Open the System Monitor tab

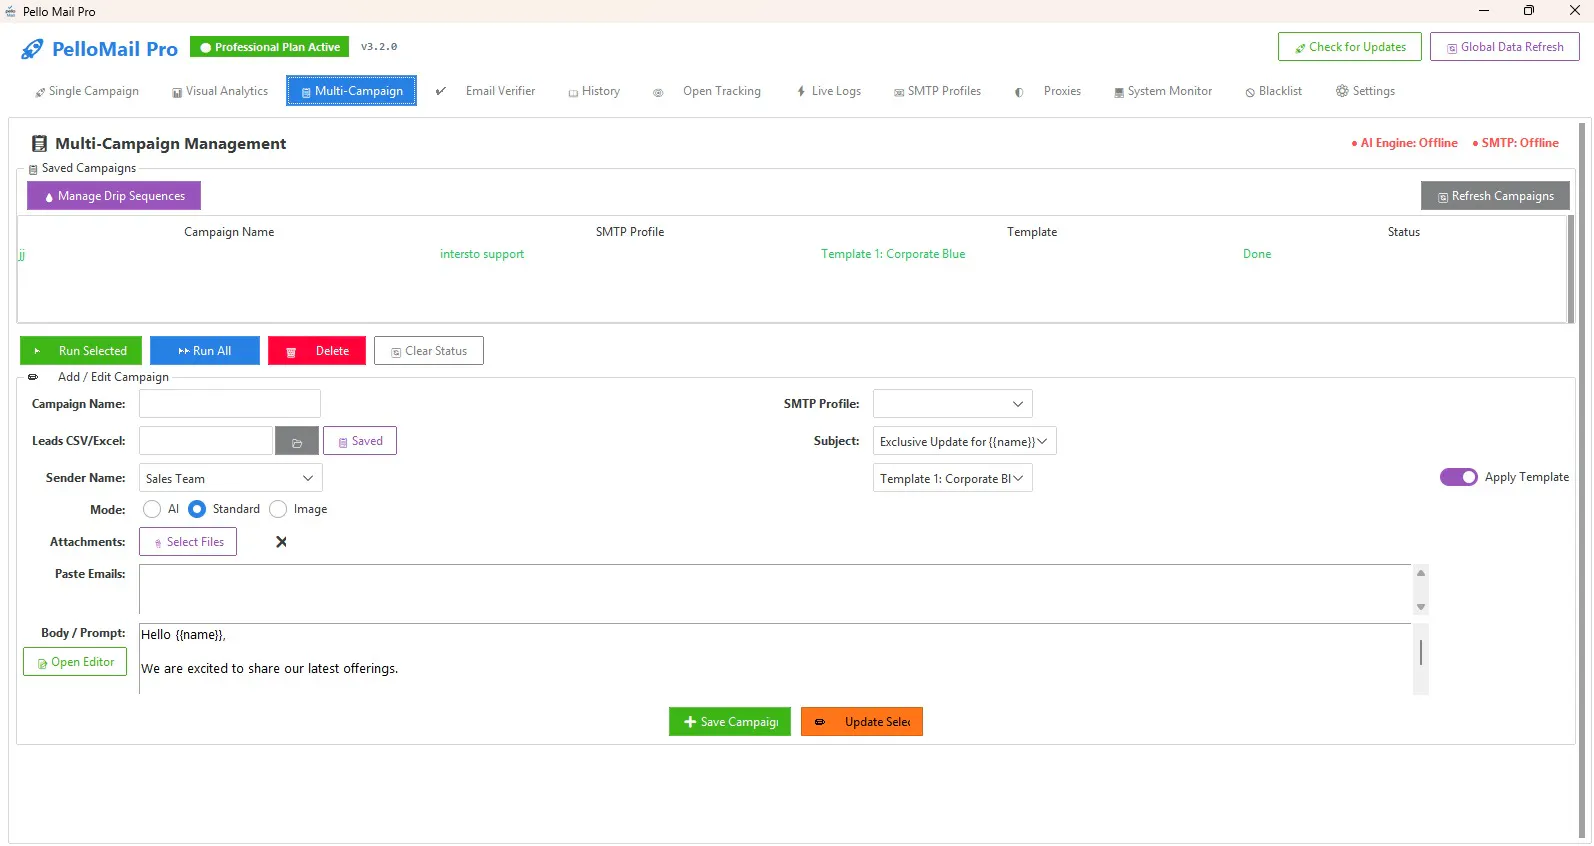point(1163,91)
